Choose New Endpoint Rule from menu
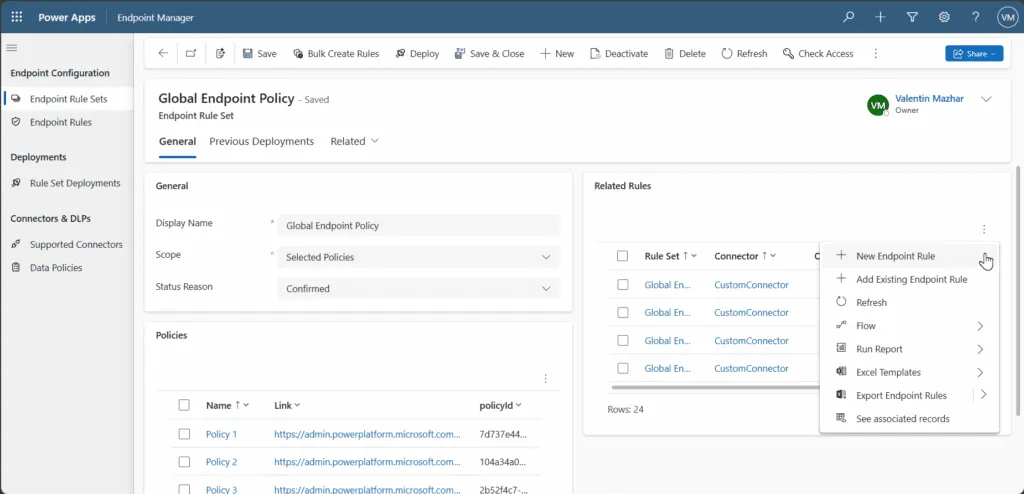This screenshot has height=494, width=1024. coord(909,256)
